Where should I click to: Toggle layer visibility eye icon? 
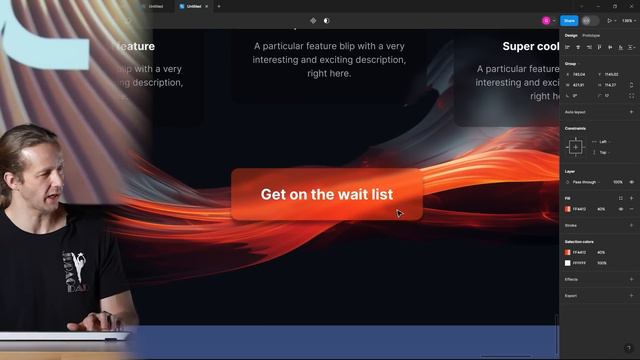631,182
